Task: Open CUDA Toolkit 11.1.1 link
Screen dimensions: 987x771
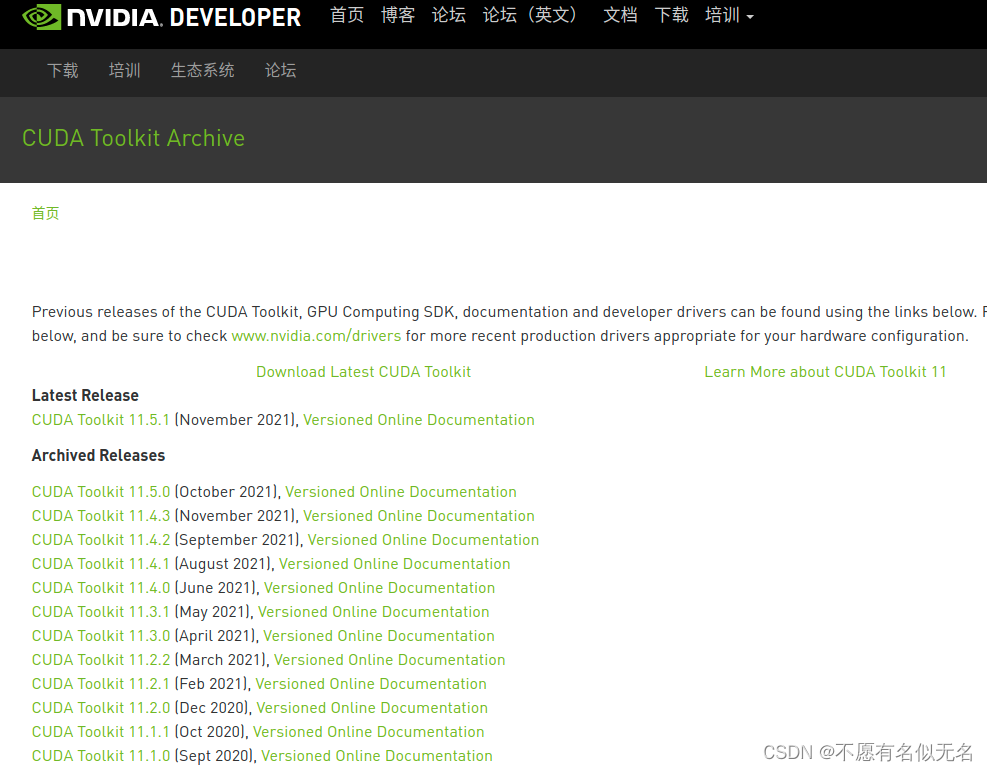Action: (x=101, y=731)
